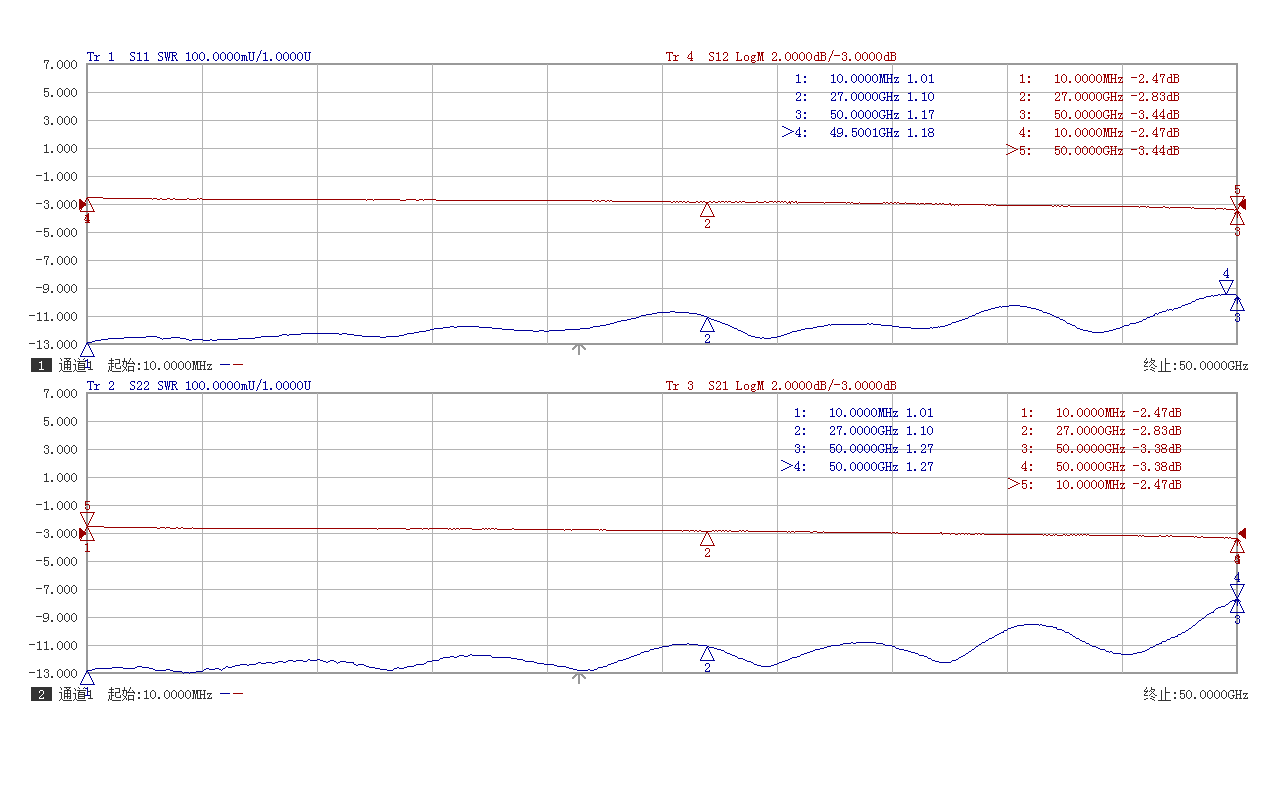The image size is (1280, 800).
Task: Click red marker 5 on bottom S21 trace
Action: click(87, 518)
